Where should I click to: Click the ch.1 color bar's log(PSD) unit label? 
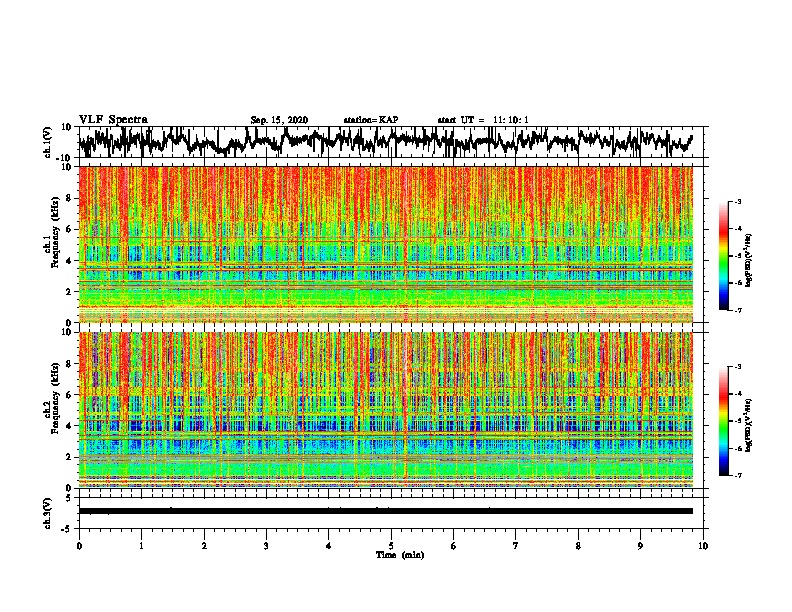[749, 260]
